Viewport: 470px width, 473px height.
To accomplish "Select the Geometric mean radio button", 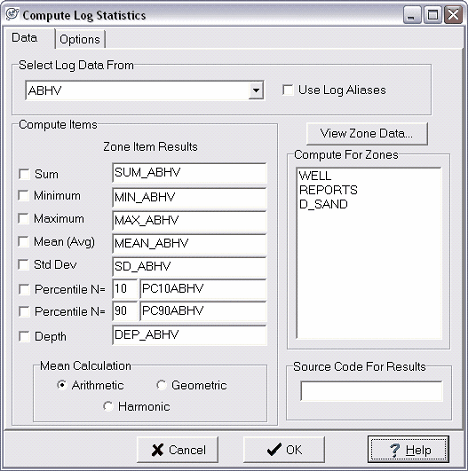I will 162,385.
